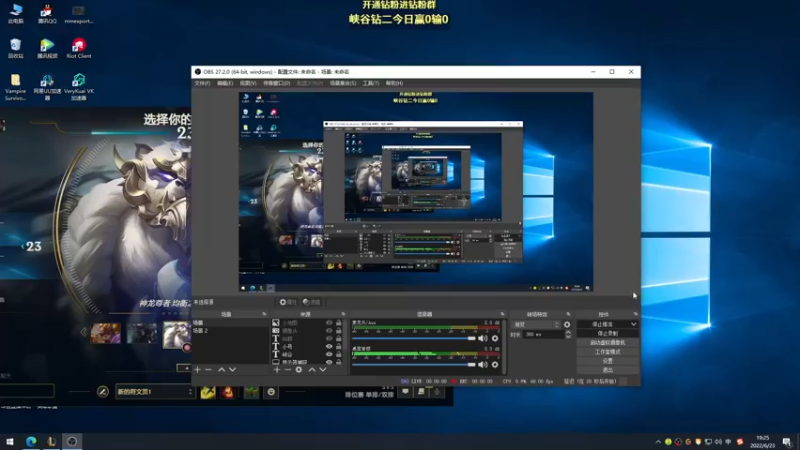800x450 pixels.
Task: Open the 腾讯QQ desktop icon
Action: click(x=47, y=14)
